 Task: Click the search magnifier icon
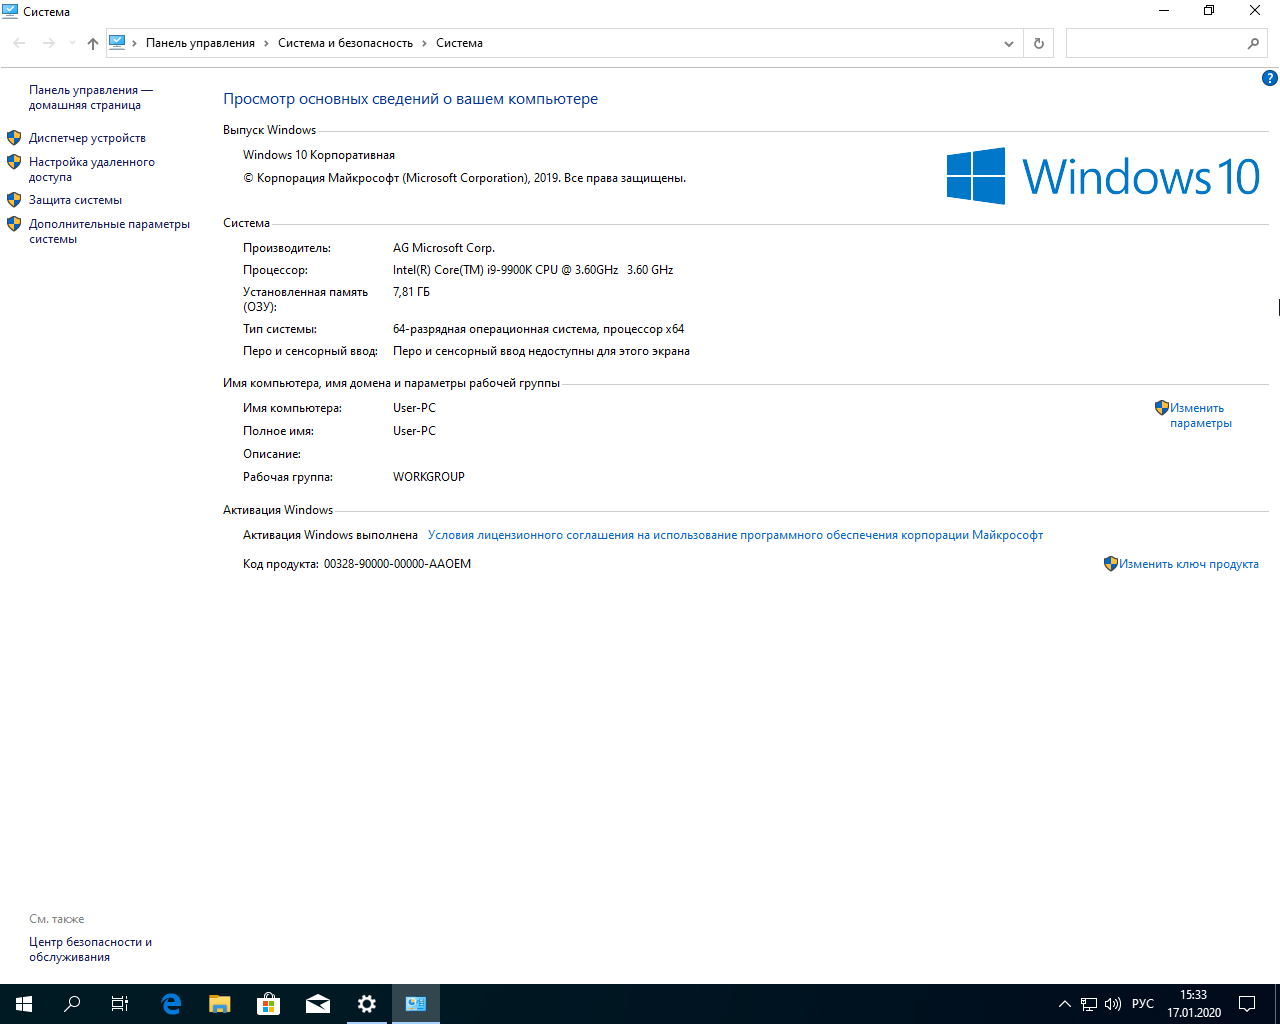point(1253,43)
